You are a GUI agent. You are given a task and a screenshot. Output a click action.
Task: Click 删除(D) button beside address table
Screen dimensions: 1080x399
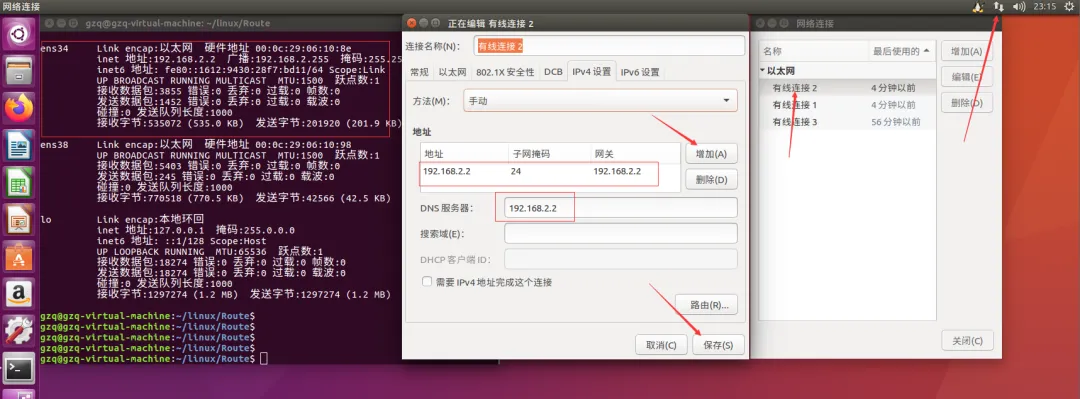click(x=712, y=180)
